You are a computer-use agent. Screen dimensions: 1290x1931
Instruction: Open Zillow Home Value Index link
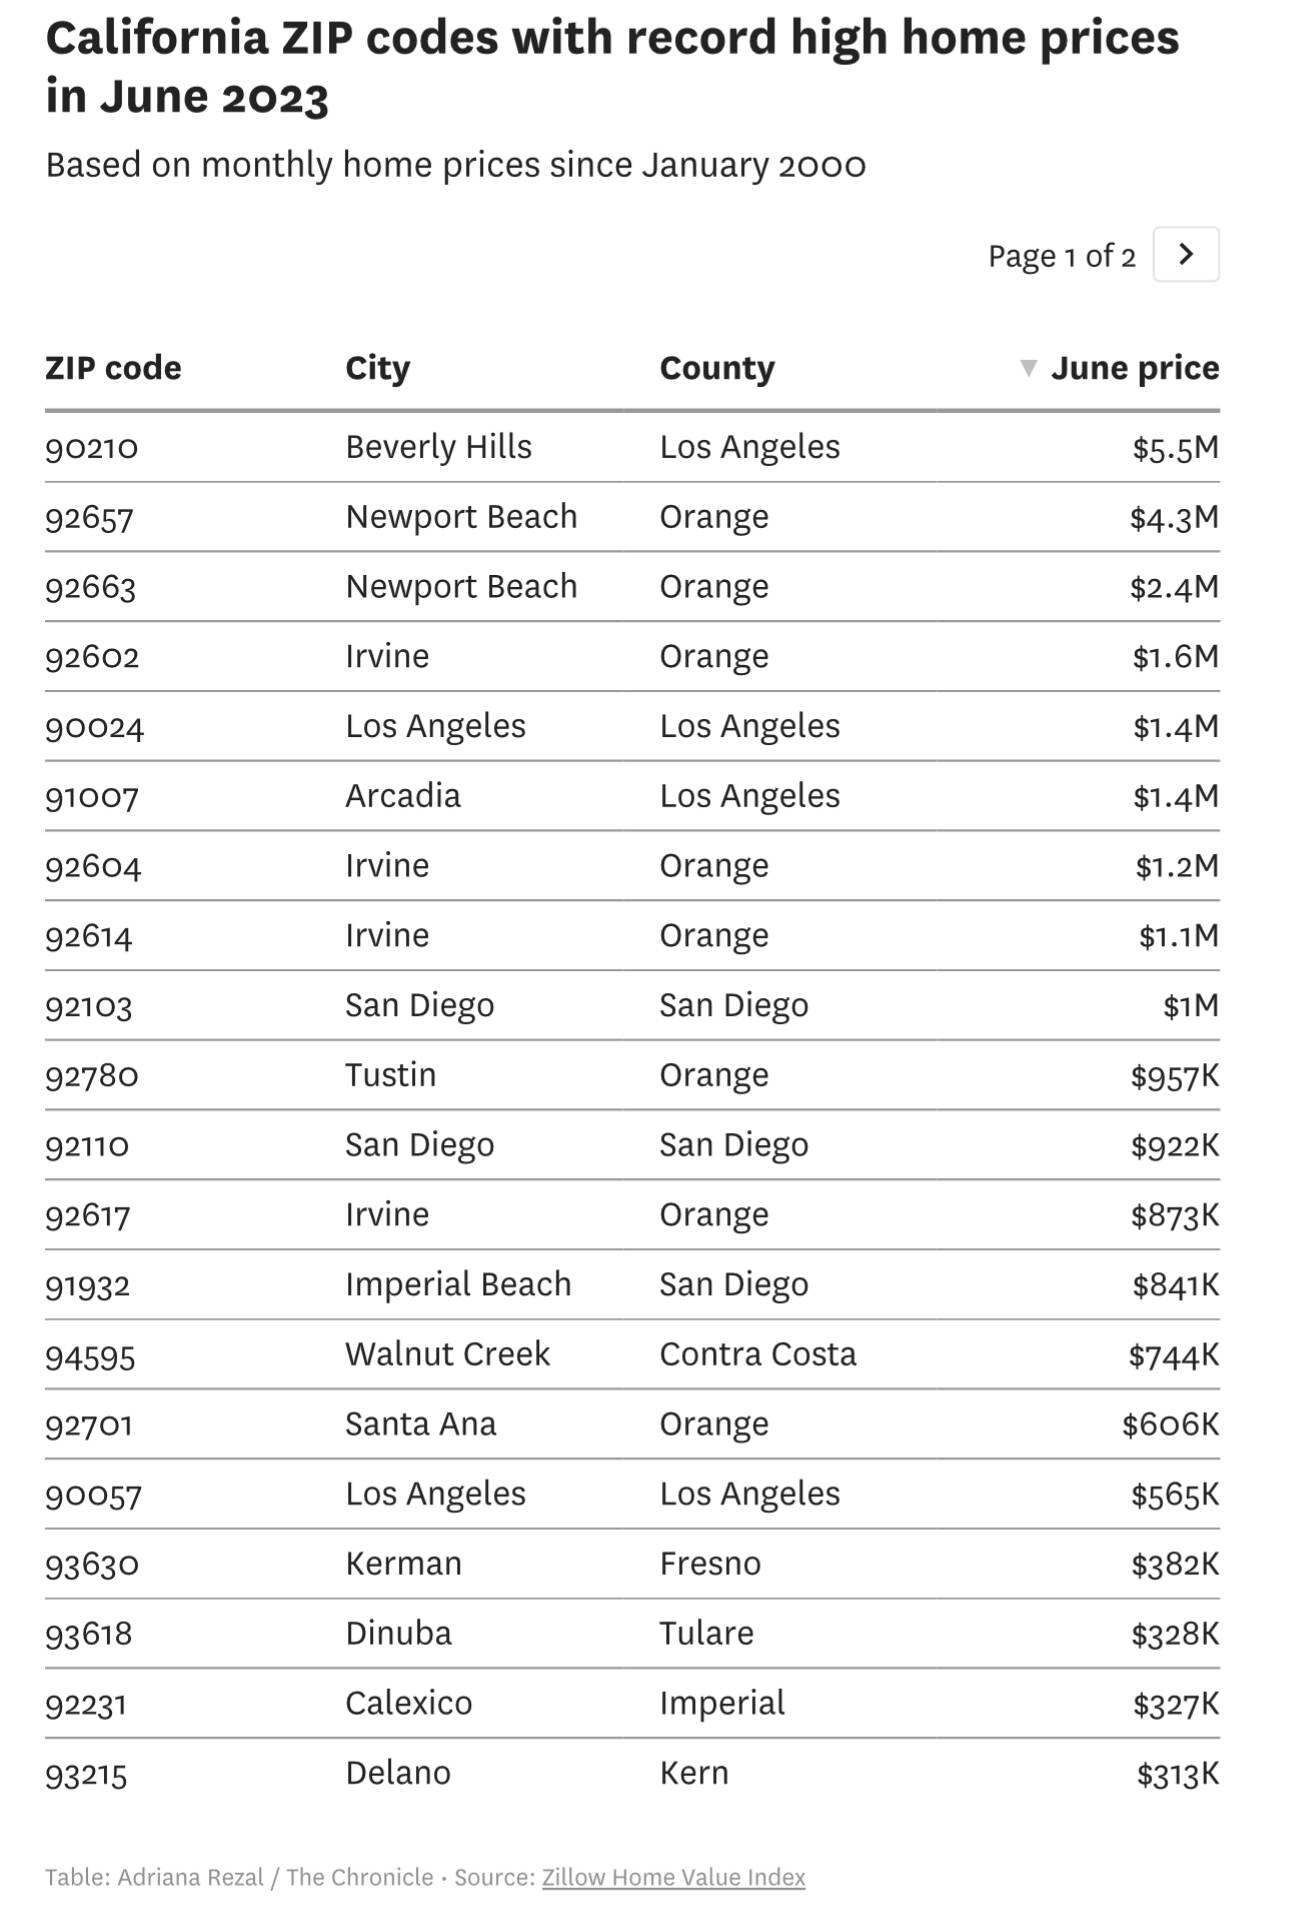(673, 1877)
